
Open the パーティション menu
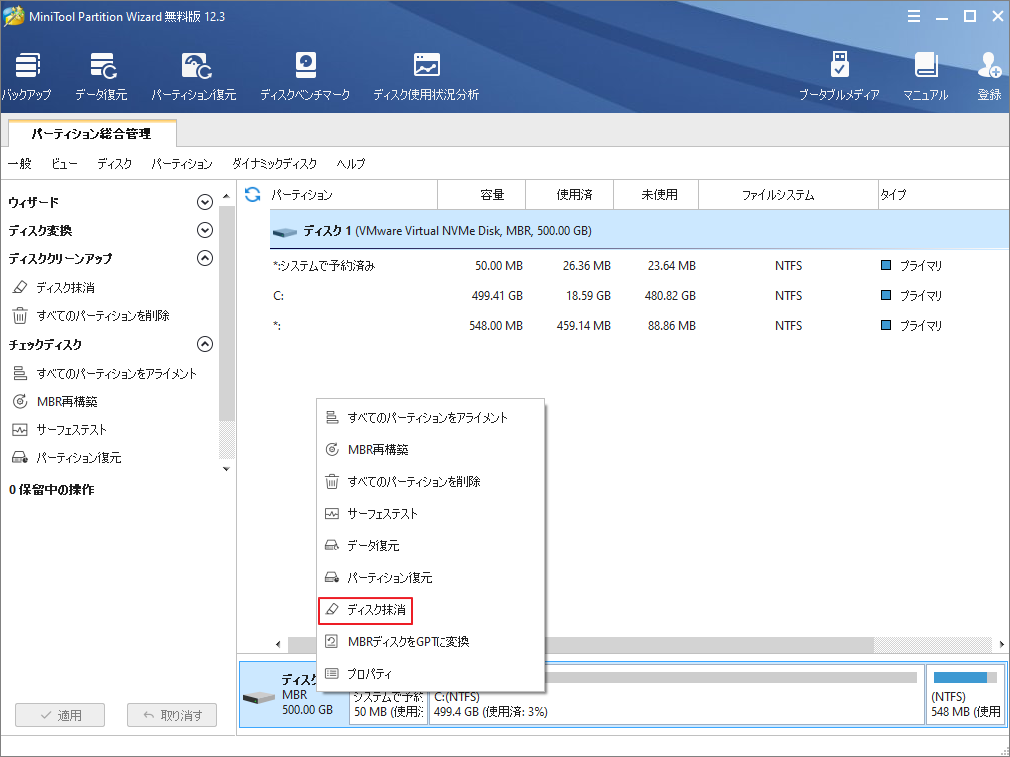coord(182,164)
